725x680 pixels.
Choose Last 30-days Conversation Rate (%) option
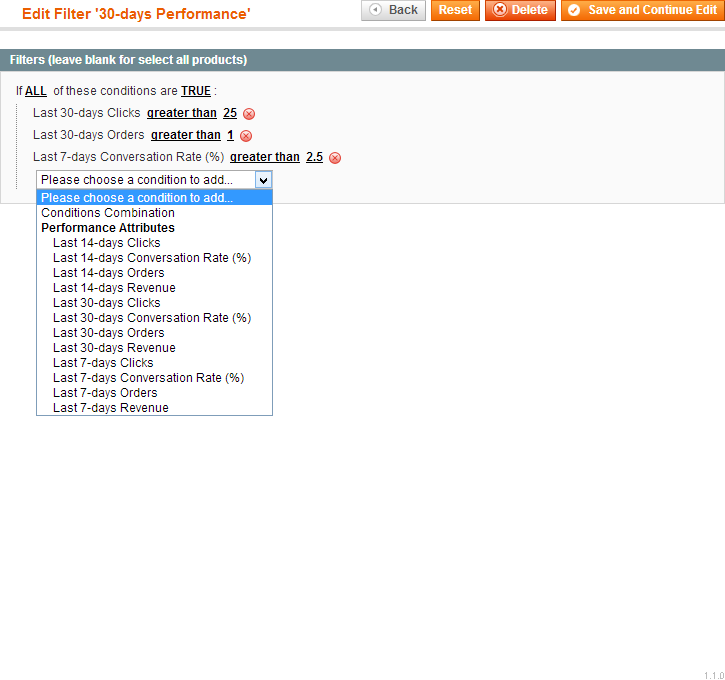[x=154, y=318]
